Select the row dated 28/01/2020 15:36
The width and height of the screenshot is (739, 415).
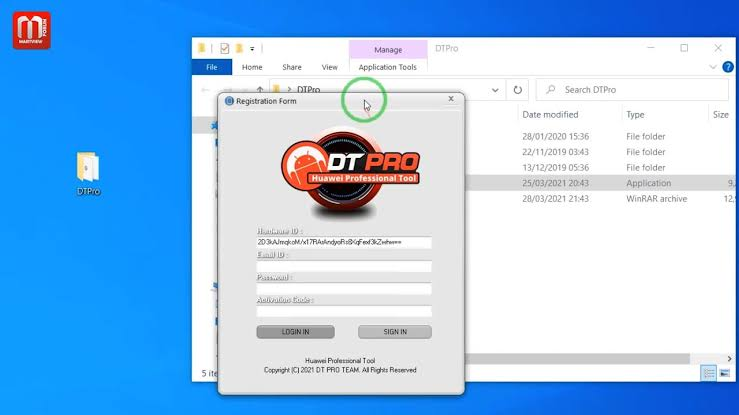click(x=599, y=136)
